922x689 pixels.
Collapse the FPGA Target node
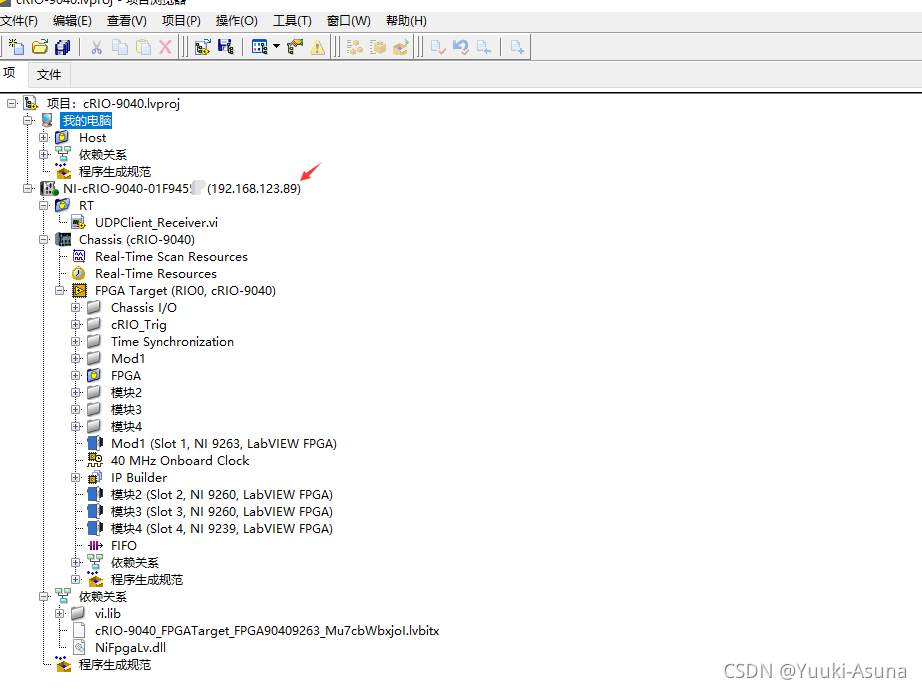(59, 291)
